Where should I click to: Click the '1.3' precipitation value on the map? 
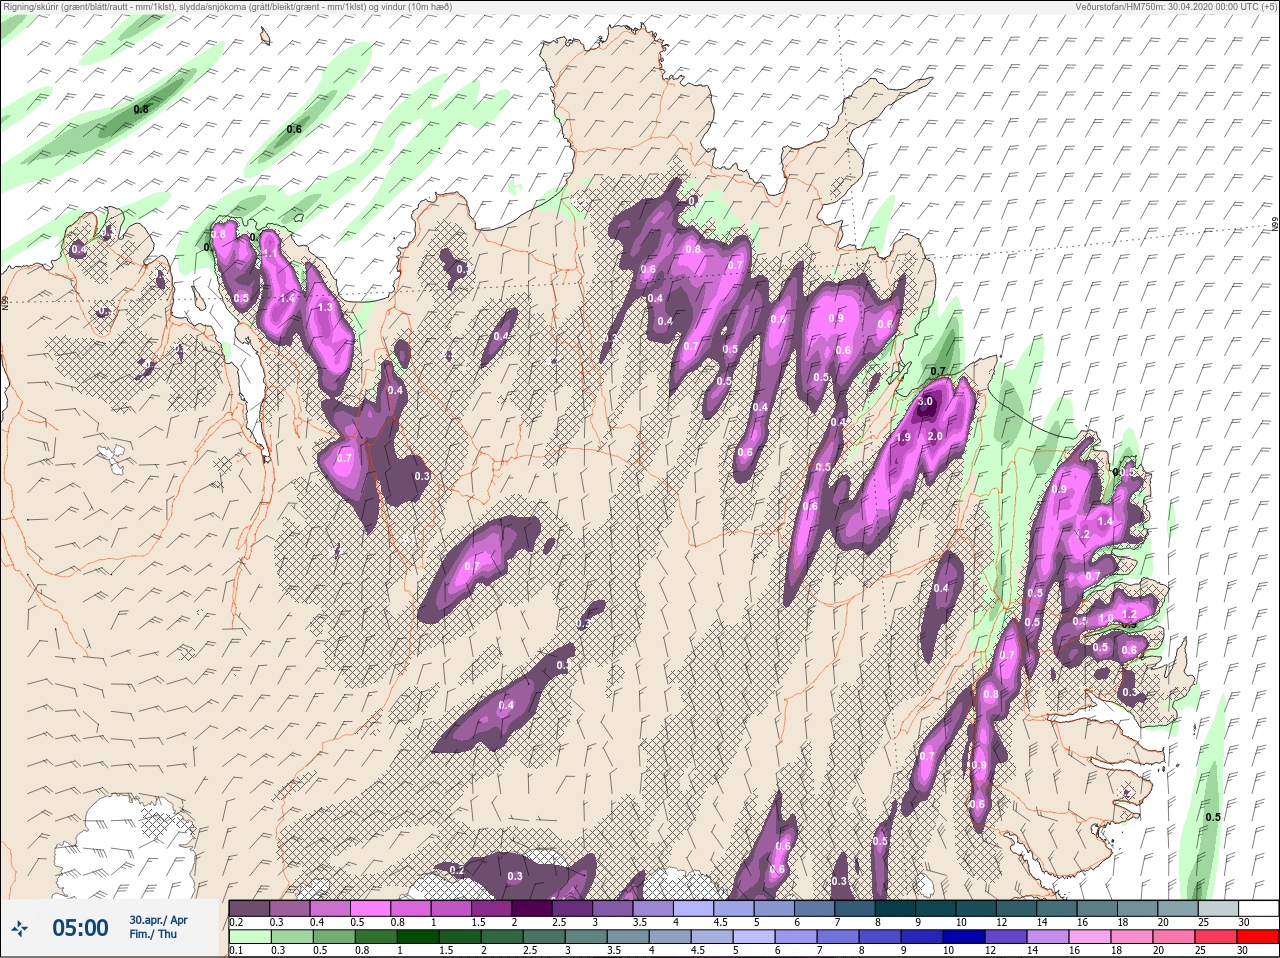[x=325, y=307]
